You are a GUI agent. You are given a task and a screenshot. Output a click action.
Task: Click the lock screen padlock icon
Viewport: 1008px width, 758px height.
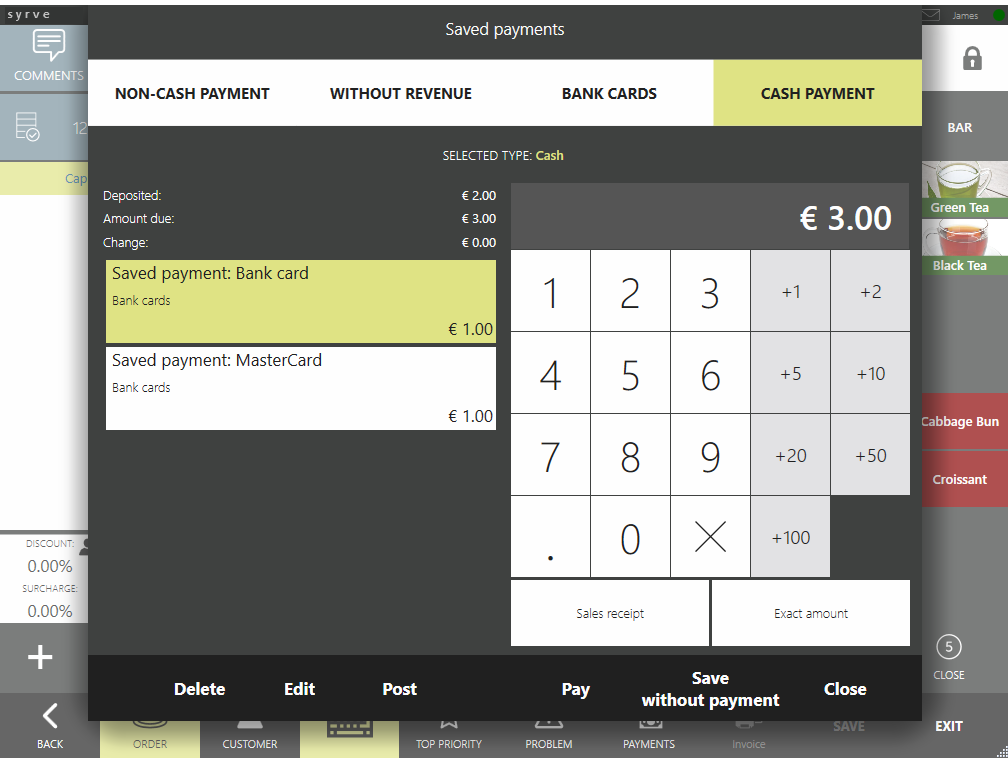click(971, 59)
